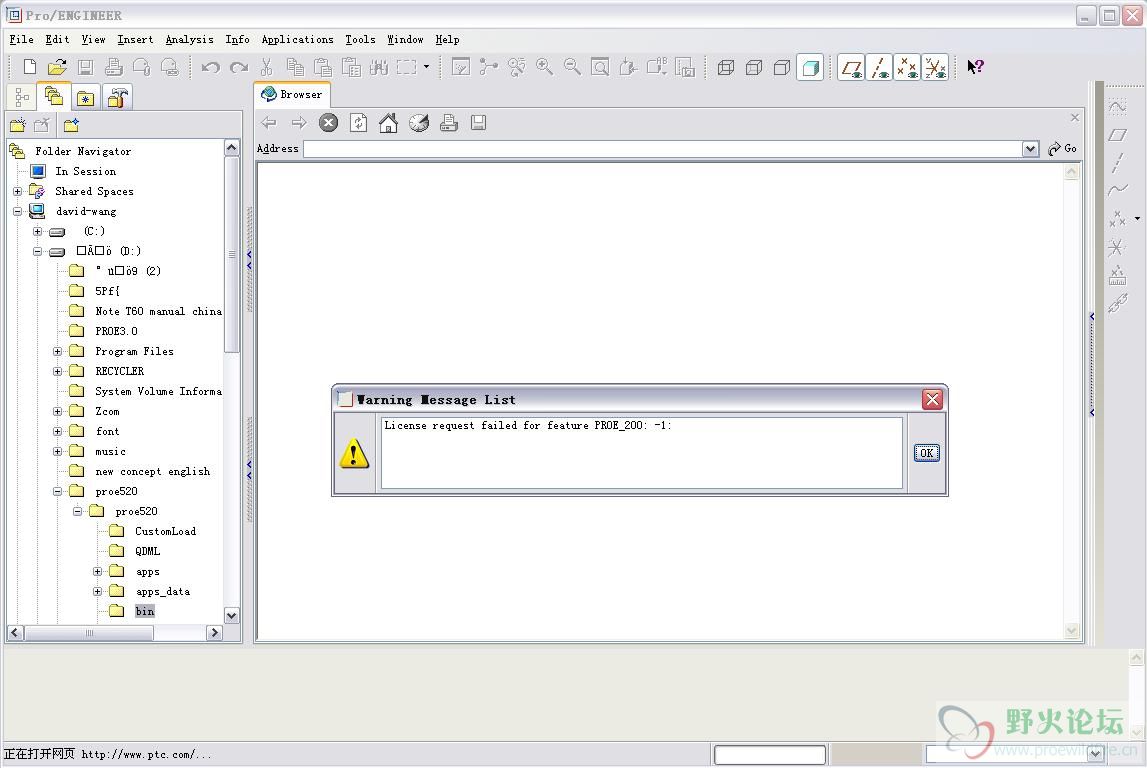
Task: Expand the apps_data folder
Action: coord(97,591)
